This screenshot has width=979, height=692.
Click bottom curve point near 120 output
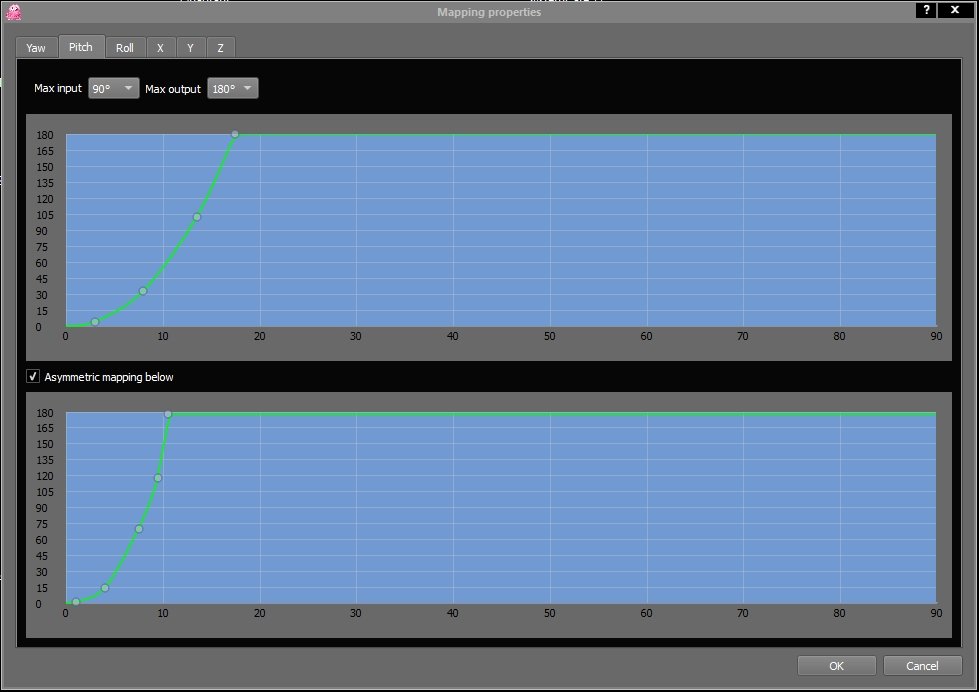click(x=158, y=478)
